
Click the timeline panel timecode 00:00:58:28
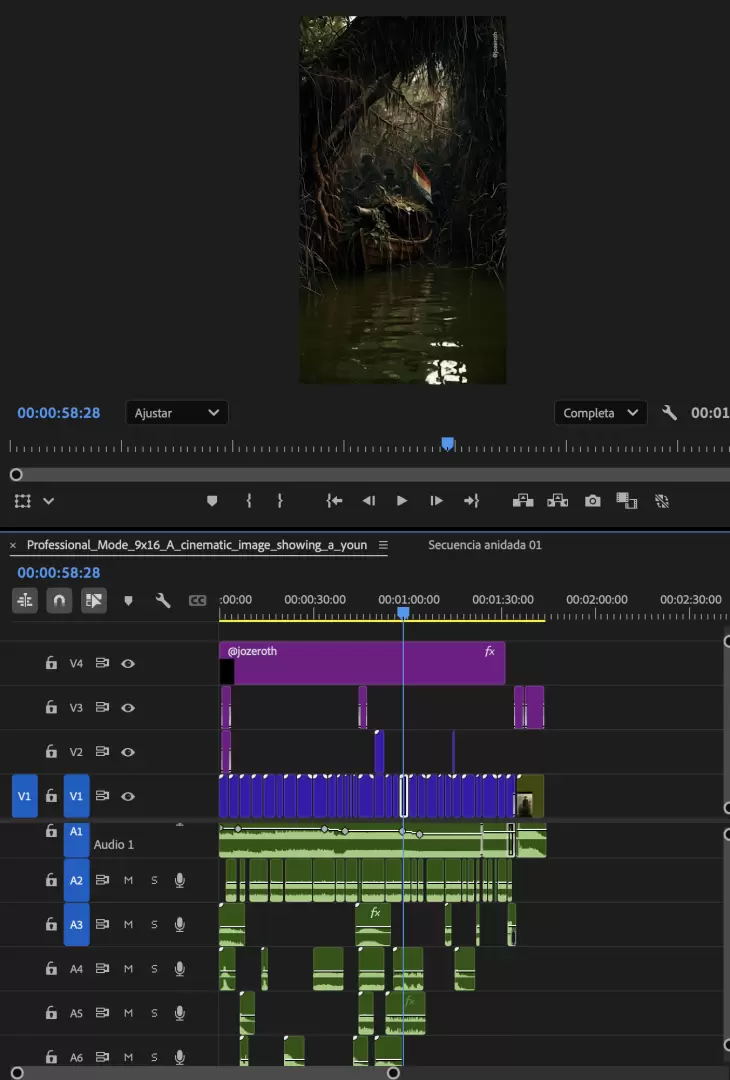[59, 572]
